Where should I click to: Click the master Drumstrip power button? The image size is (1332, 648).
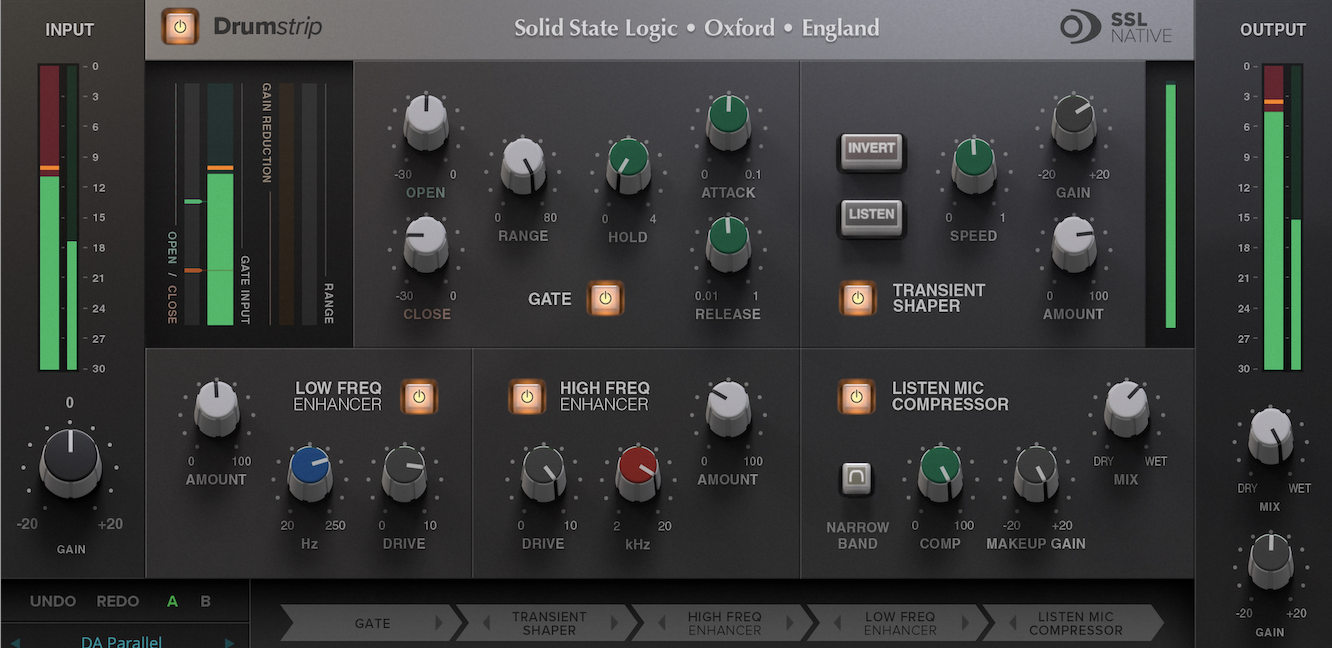coord(181,27)
